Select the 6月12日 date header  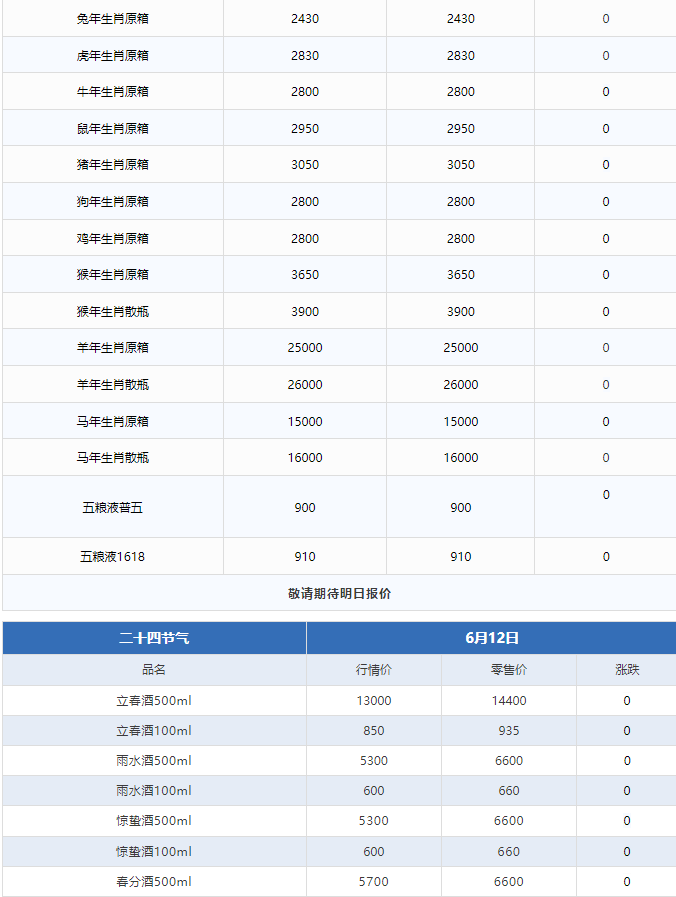click(x=491, y=638)
